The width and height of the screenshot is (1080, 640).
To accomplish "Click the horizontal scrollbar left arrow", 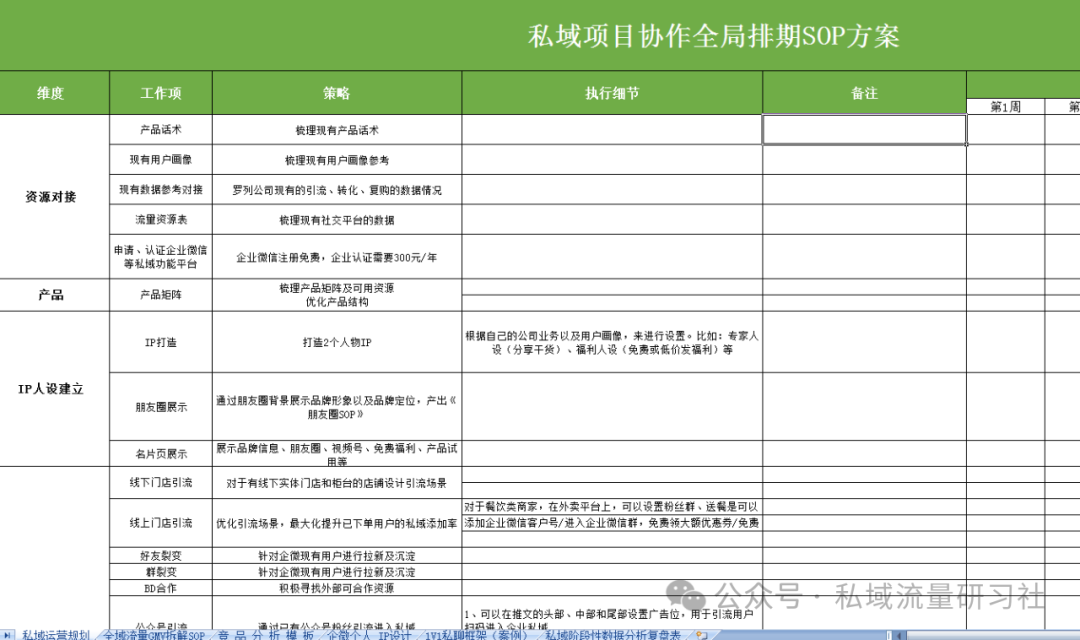I will [900, 635].
